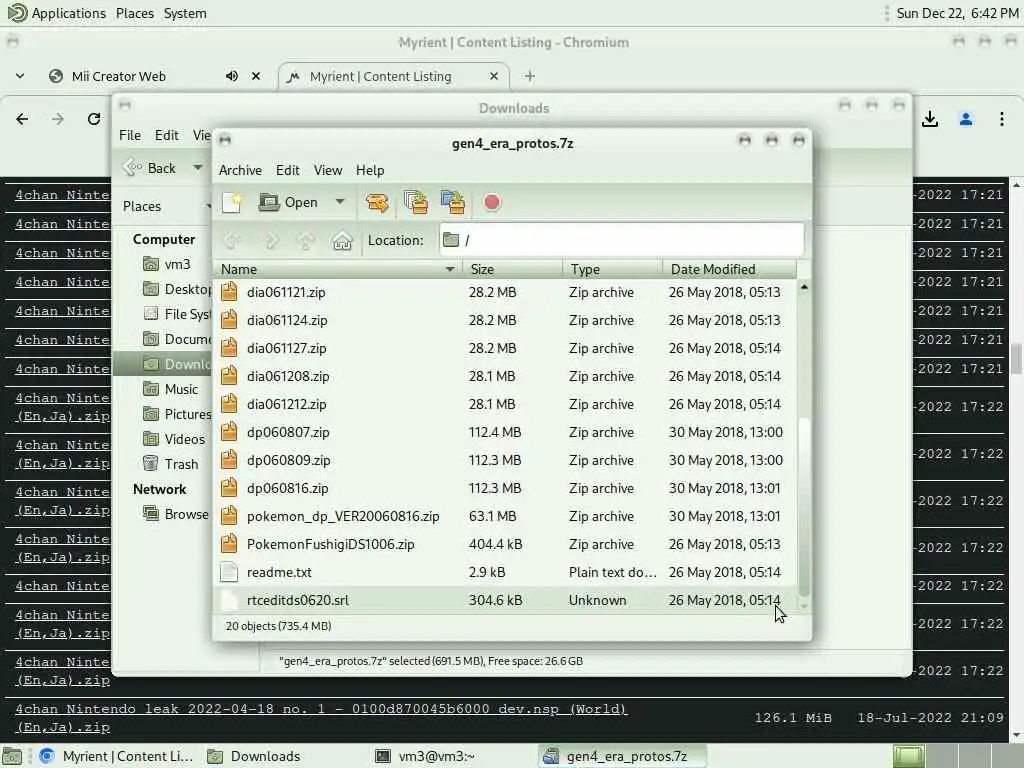1024x768 pixels.
Task: Select rtceditds0620.srl file
Action: [x=505, y=601]
